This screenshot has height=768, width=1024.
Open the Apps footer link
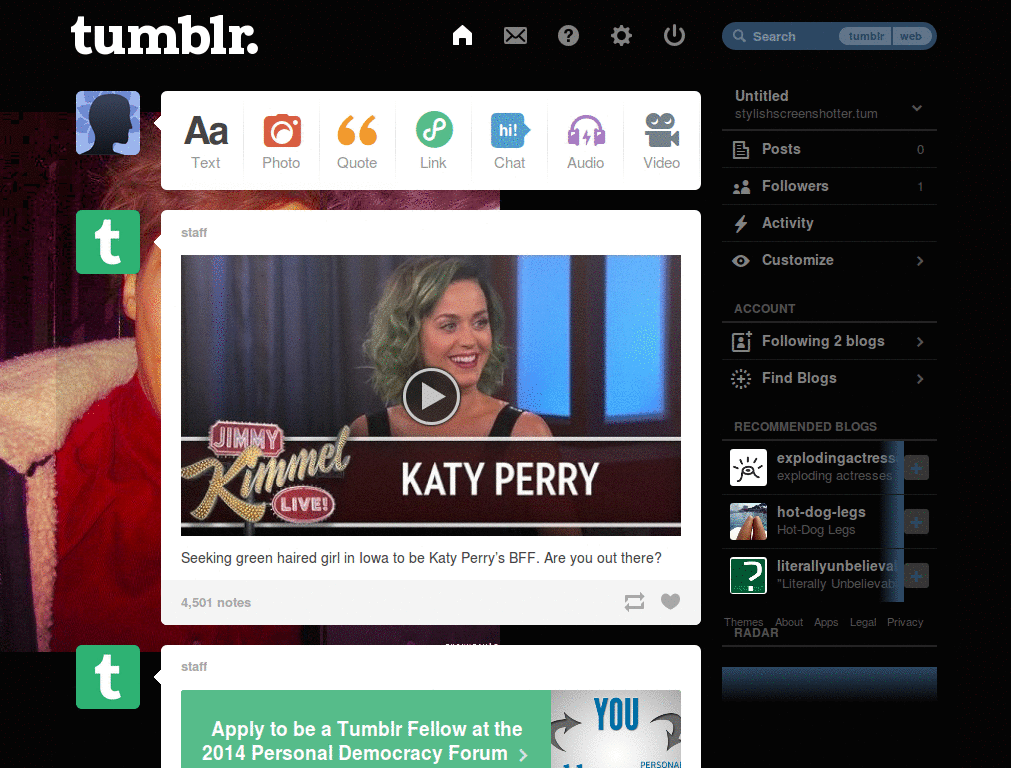click(826, 622)
